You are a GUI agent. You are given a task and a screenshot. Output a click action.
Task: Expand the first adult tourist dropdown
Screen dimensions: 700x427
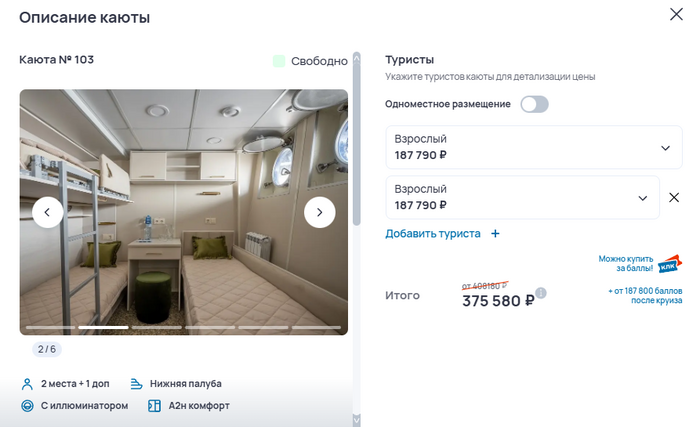(x=665, y=148)
